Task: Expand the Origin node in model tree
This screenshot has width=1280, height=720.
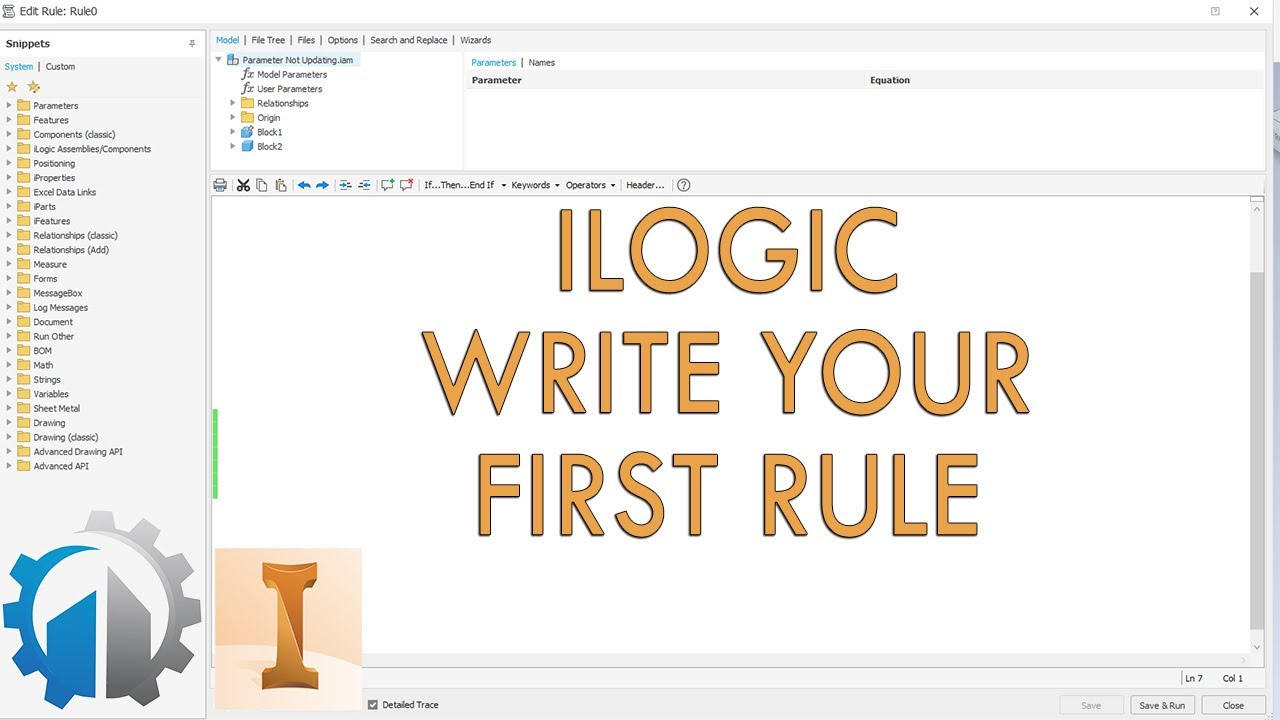Action: click(233, 118)
